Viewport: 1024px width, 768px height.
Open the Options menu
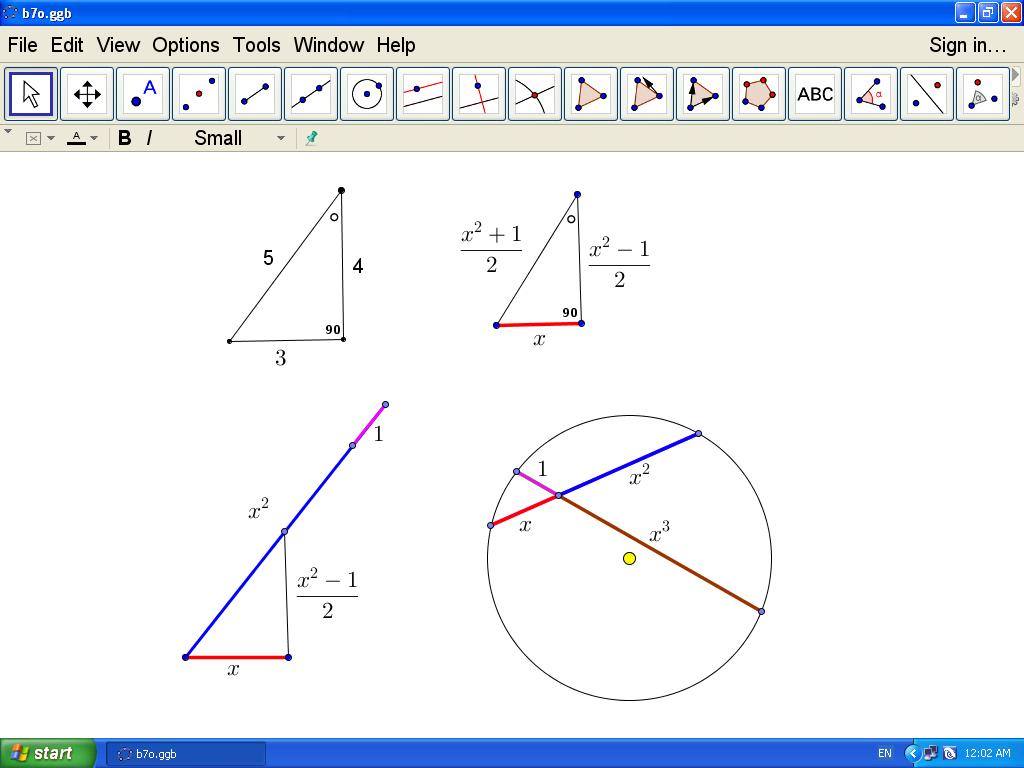pos(185,45)
